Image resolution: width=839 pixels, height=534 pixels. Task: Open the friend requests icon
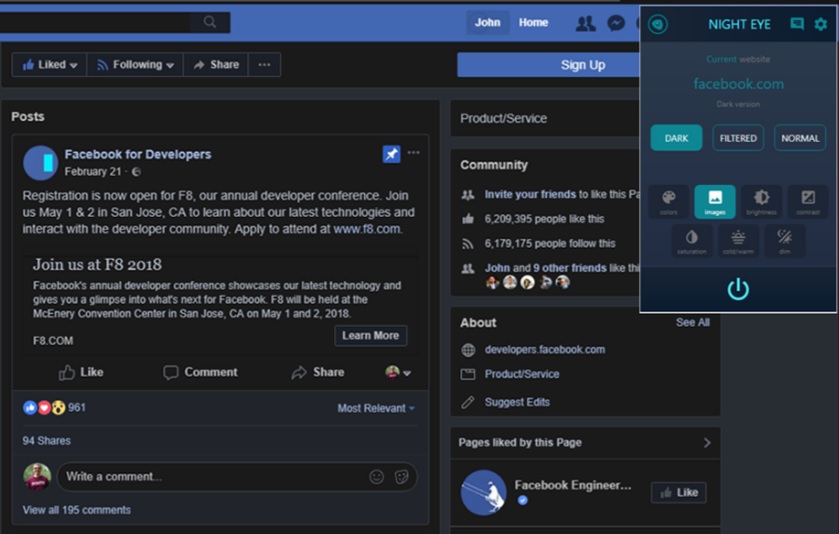pyautogui.click(x=585, y=23)
